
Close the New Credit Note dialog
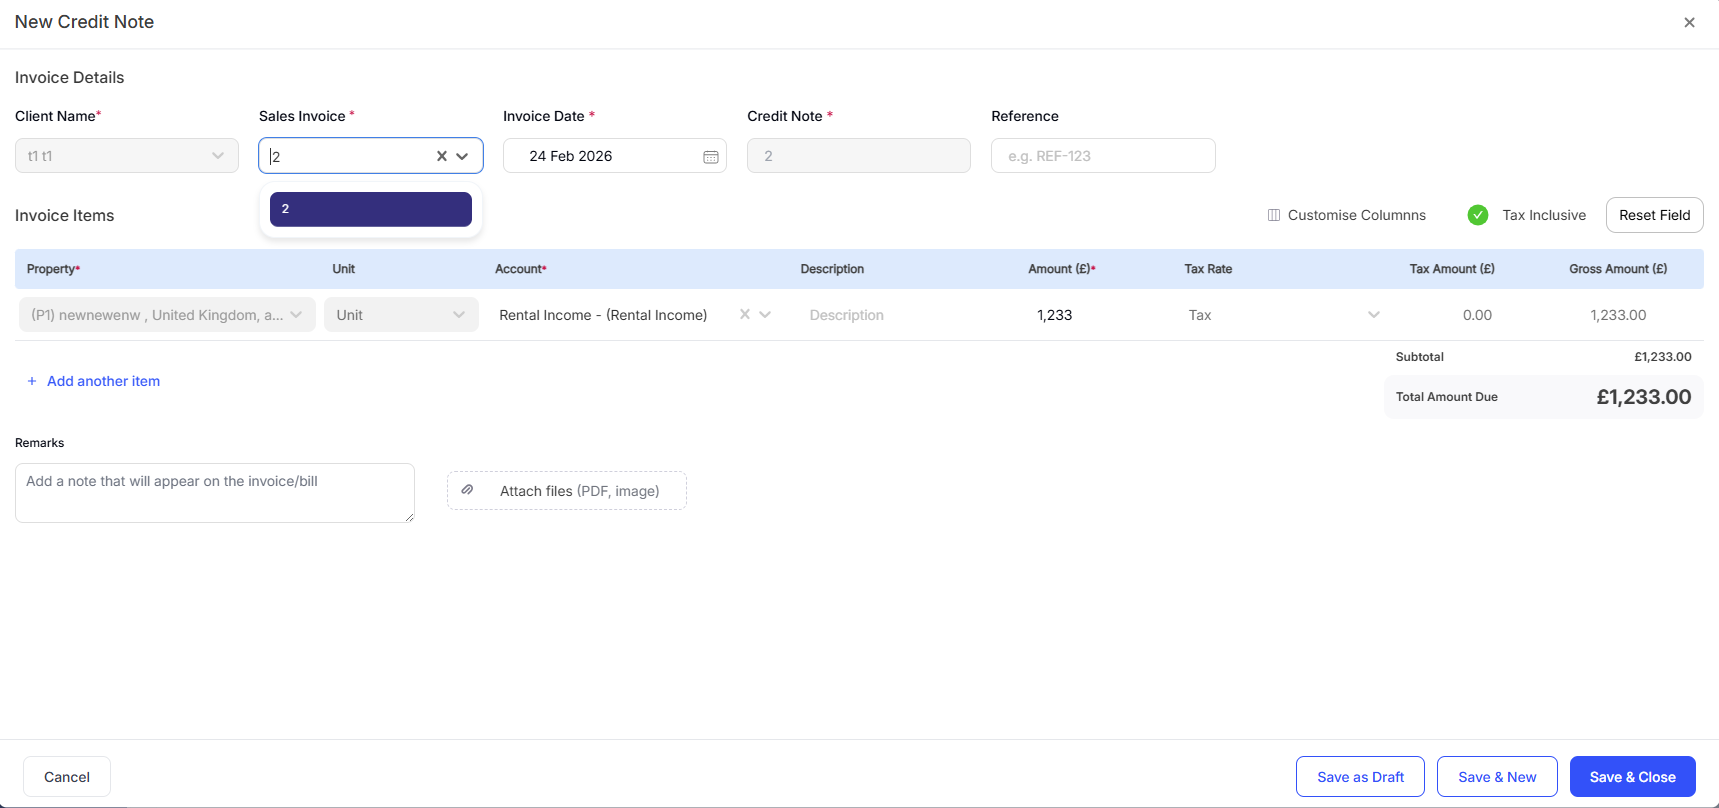tap(1688, 22)
